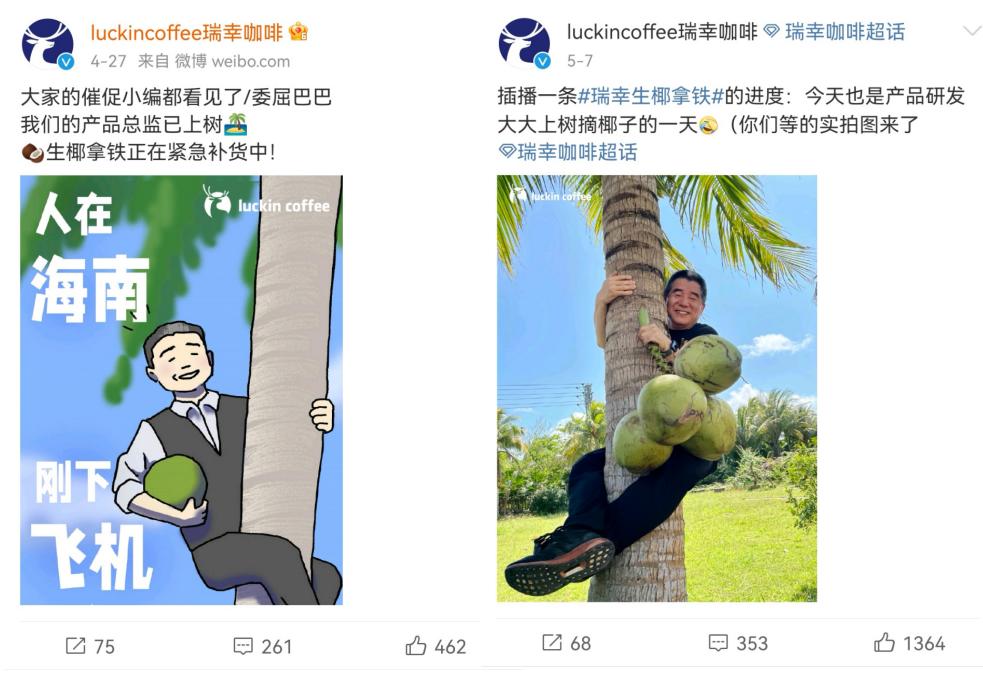983x673 pixels.
Task: Click the 5-7 post date
Action: (x=580, y=61)
